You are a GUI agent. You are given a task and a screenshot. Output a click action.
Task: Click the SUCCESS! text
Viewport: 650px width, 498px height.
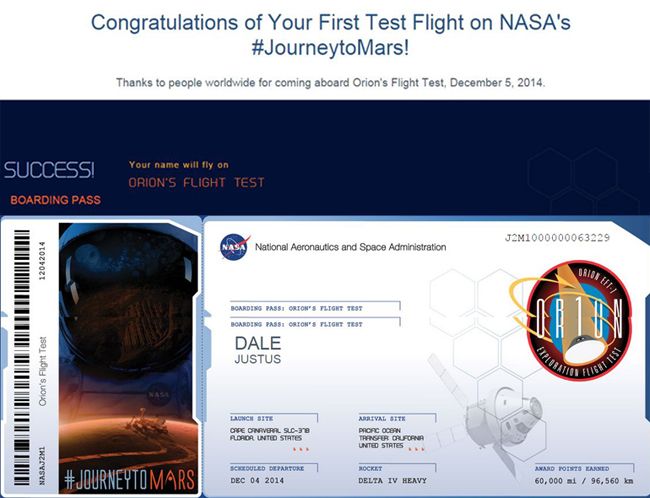click(x=49, y=170)
